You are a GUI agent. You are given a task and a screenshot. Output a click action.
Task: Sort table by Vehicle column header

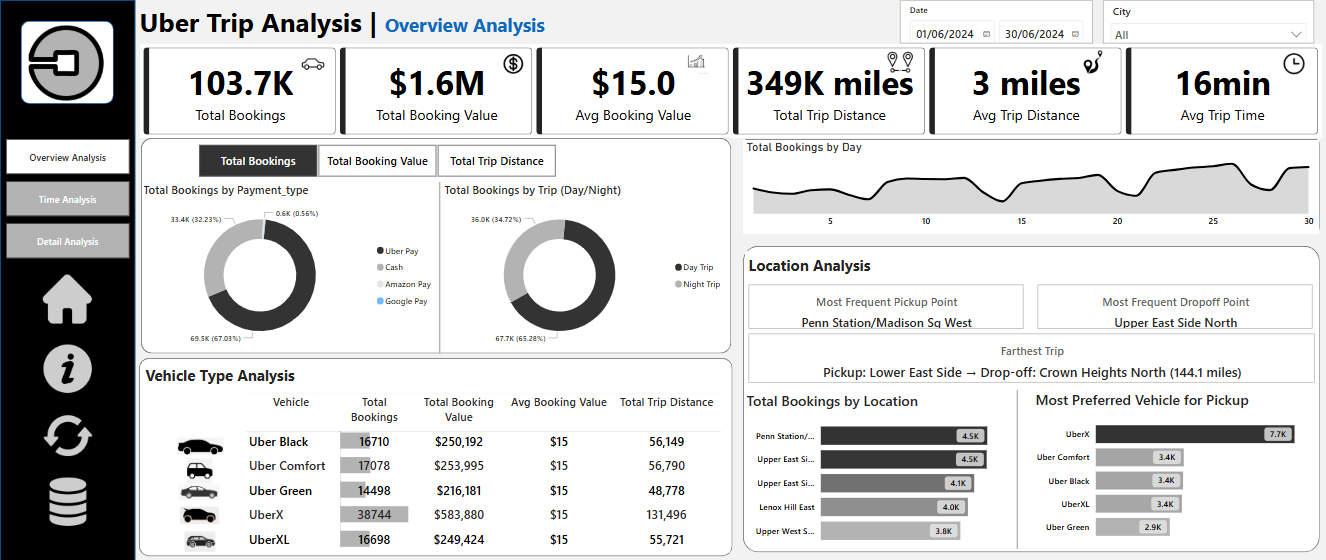click(x=291, y=402)
